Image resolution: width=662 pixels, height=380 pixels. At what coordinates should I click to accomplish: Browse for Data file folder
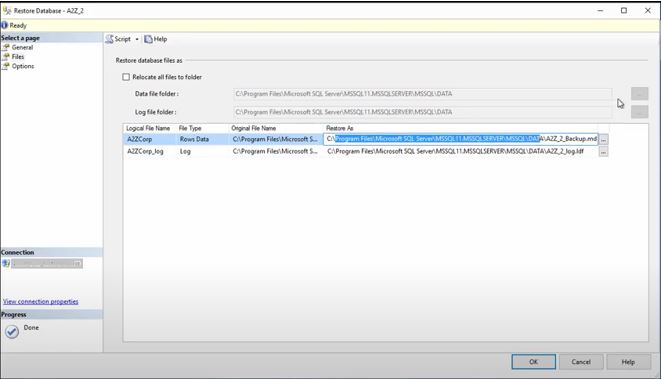pos(639,94)
